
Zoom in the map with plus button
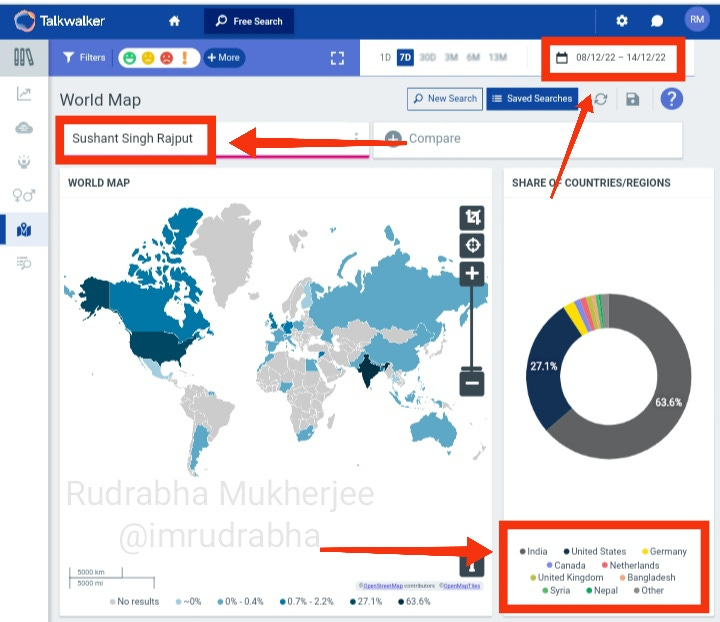pyautogui.click(x=472, y=274)
